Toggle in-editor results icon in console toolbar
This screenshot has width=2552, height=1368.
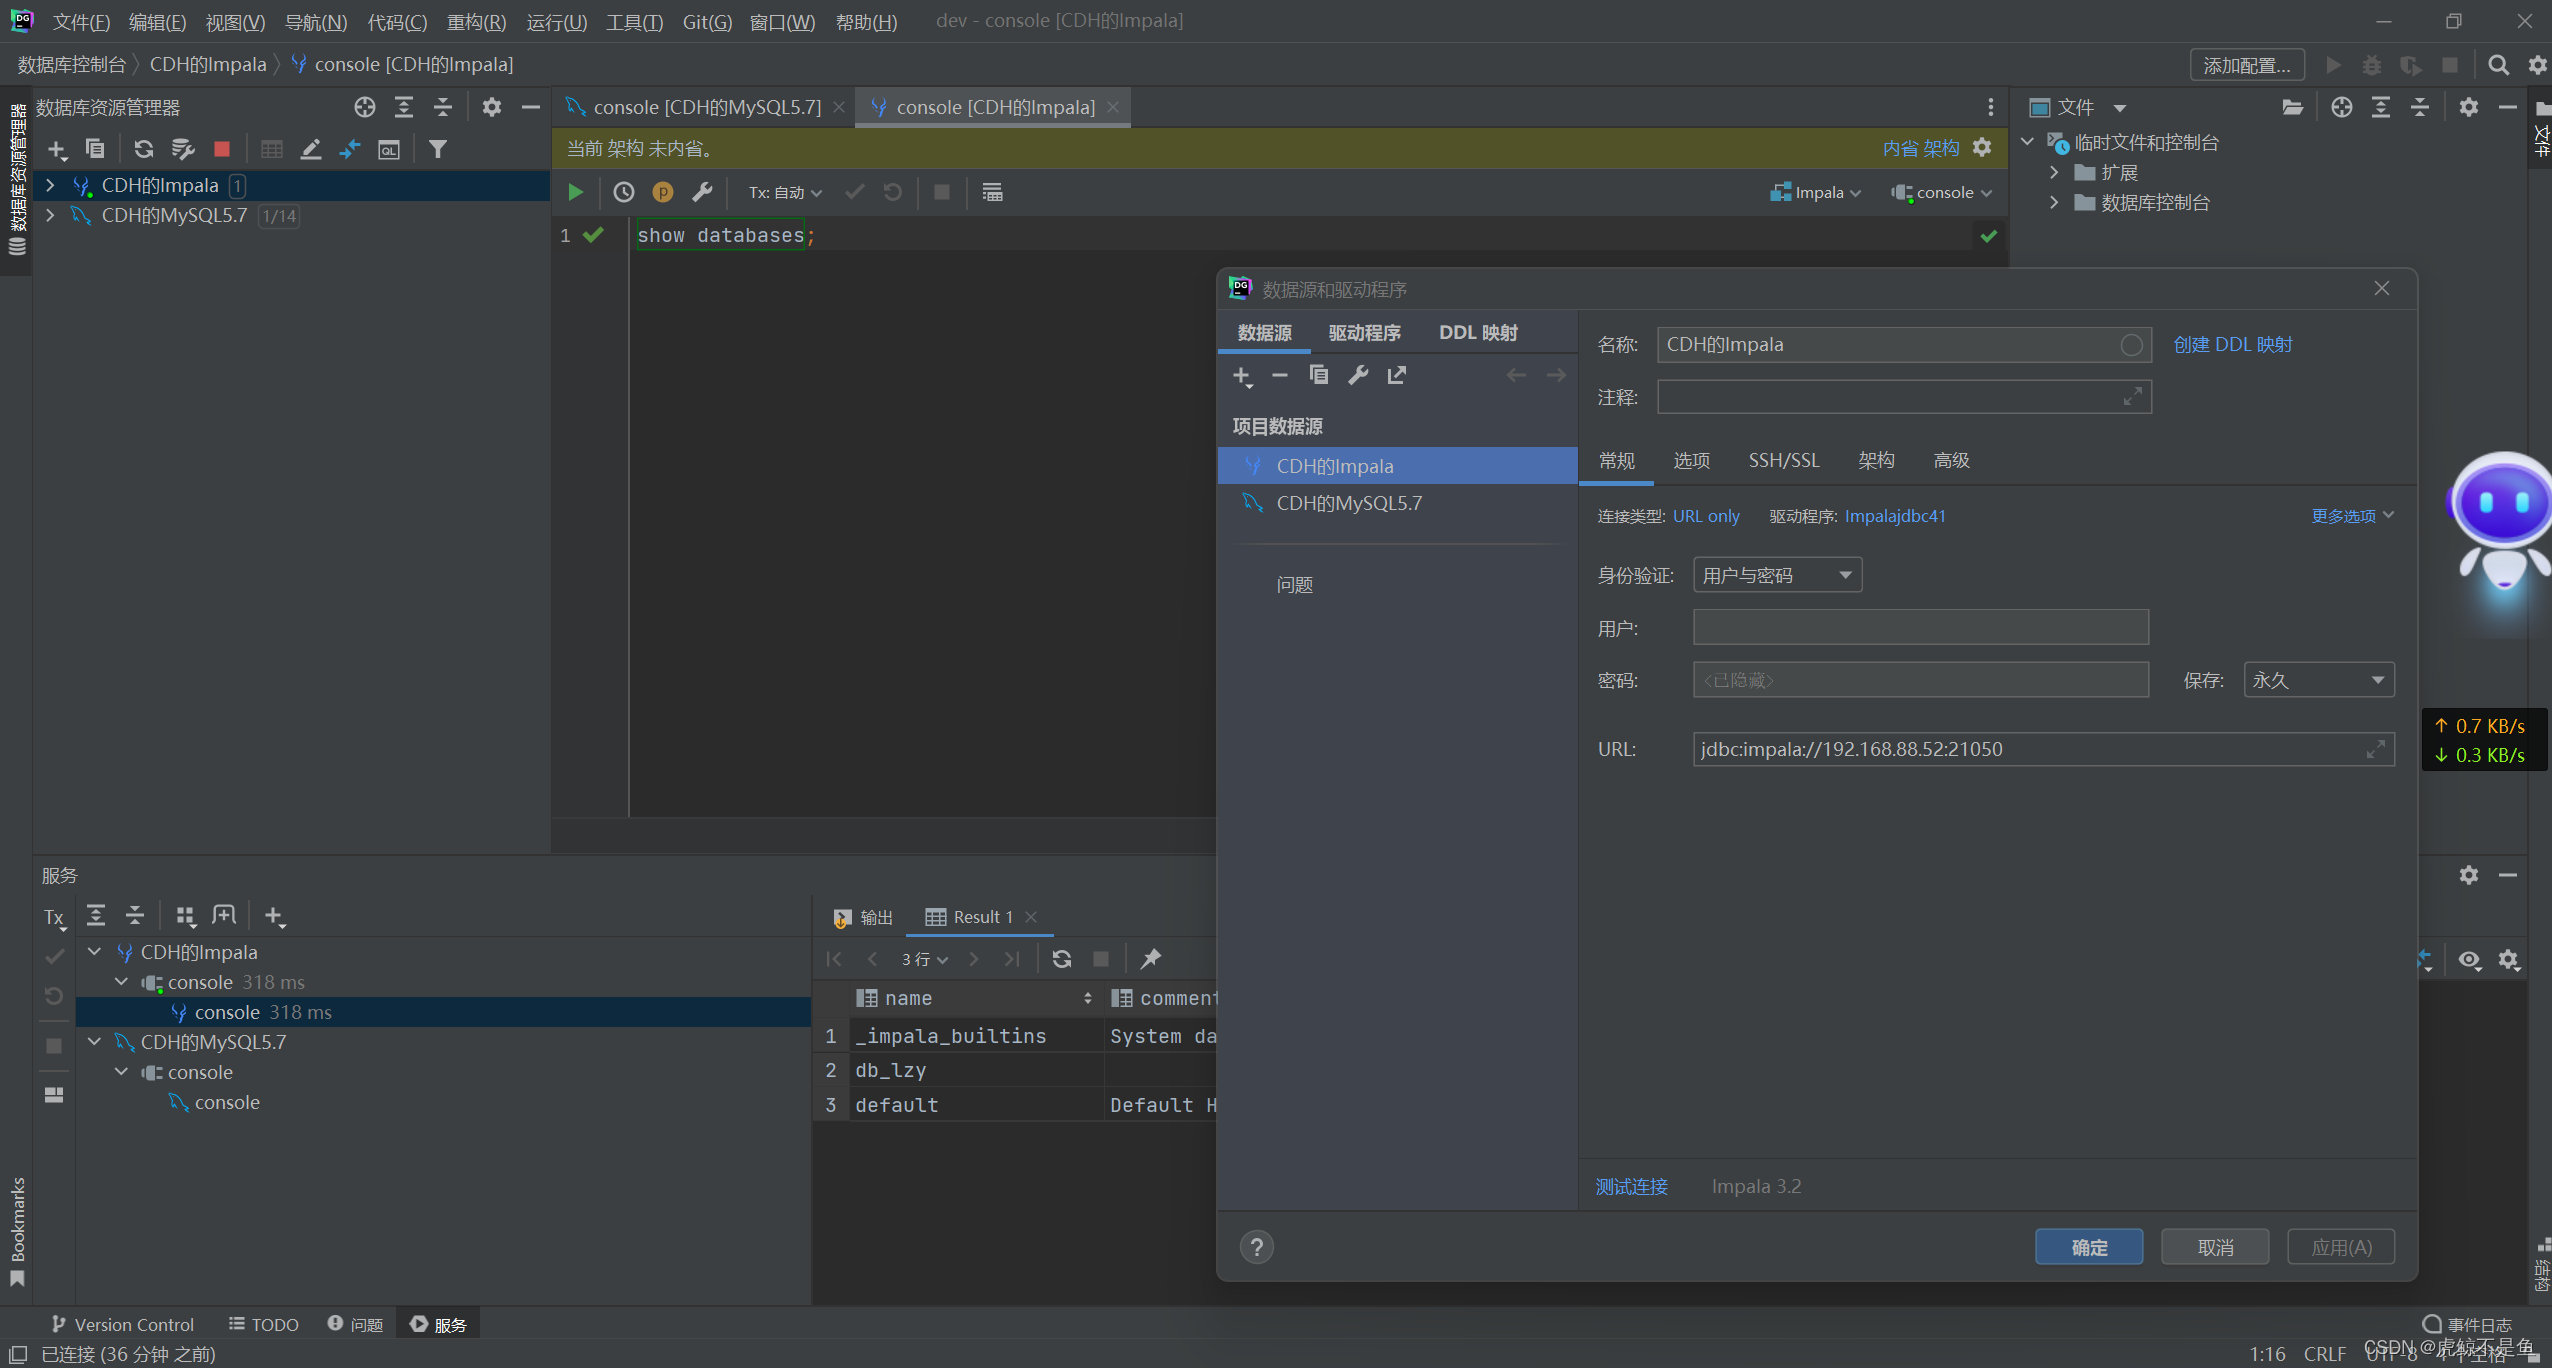pyautogui.click(x=992, y=192)
